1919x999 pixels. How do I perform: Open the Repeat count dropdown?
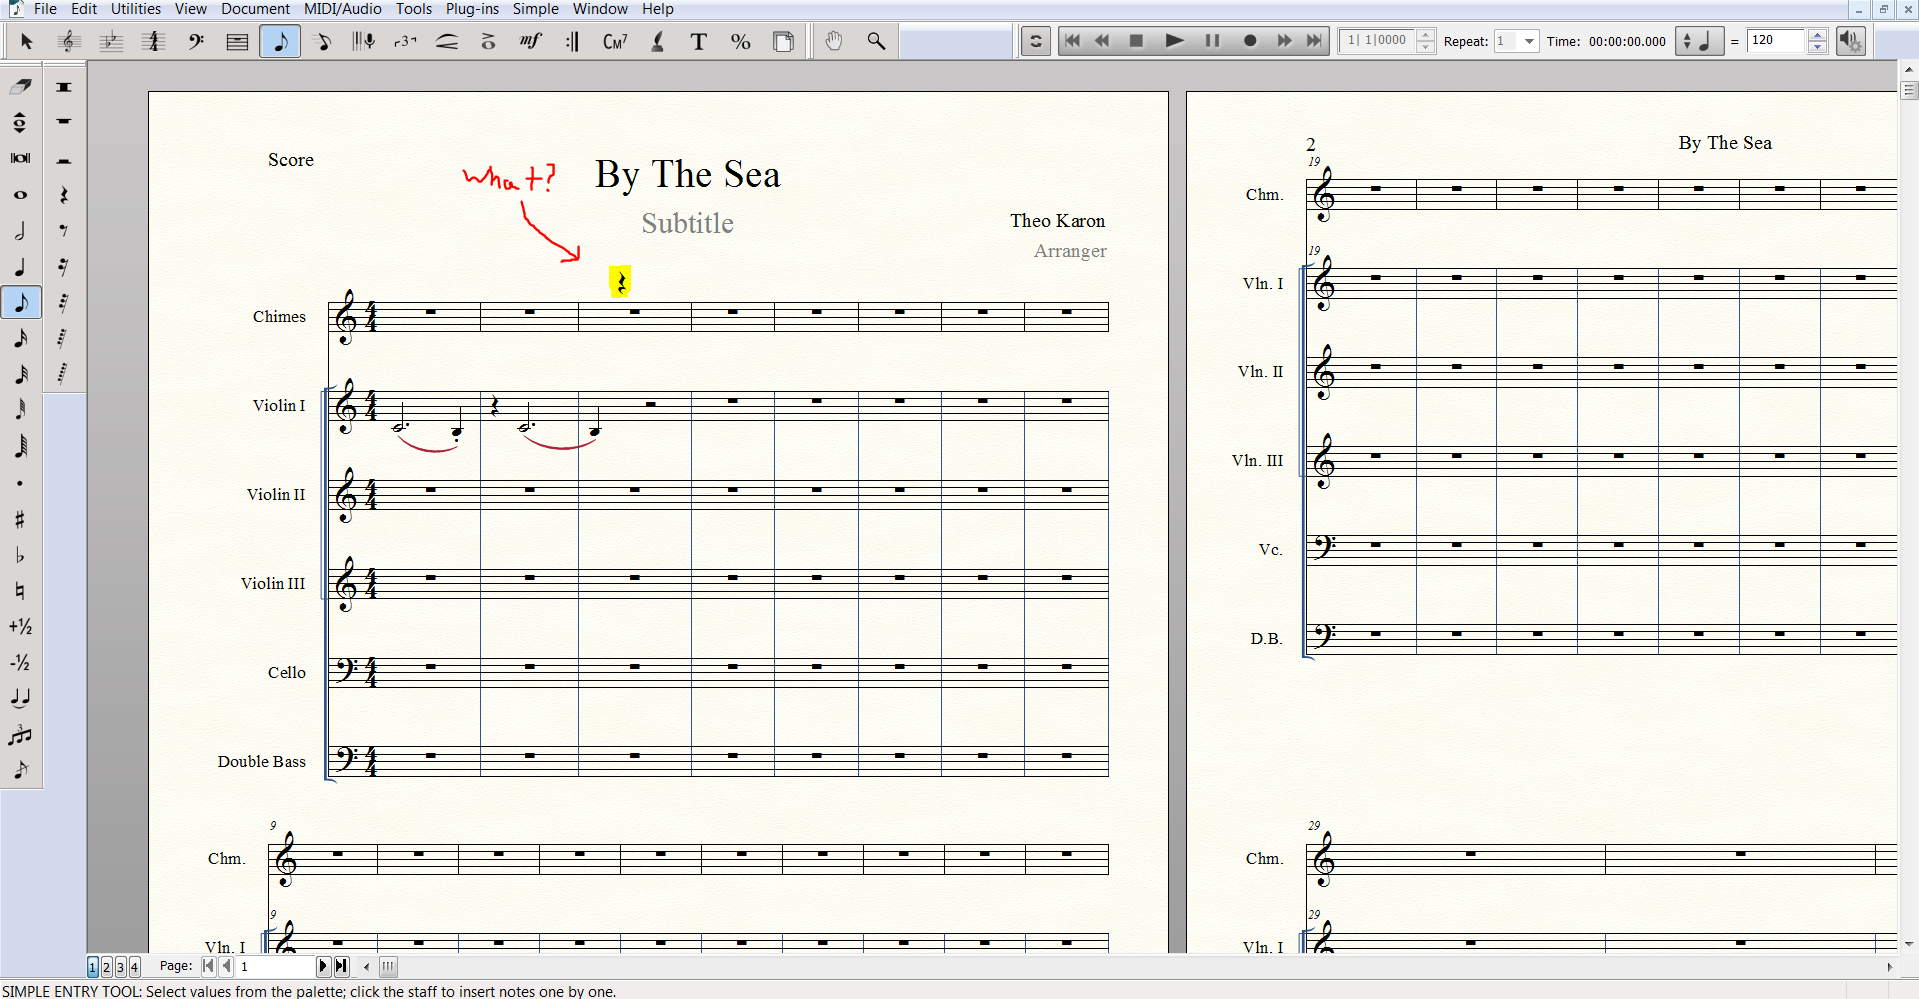point(1528,42)
